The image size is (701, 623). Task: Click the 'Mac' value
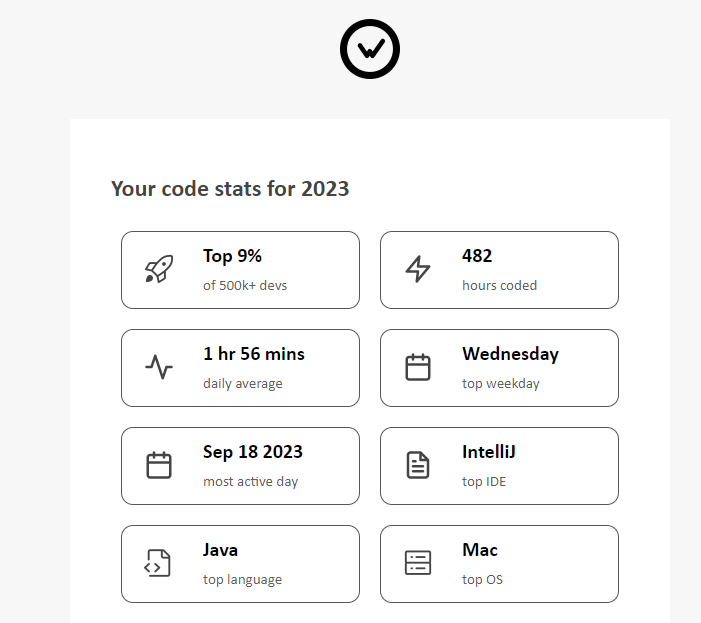pyautogui.click(x=480, y=550)
